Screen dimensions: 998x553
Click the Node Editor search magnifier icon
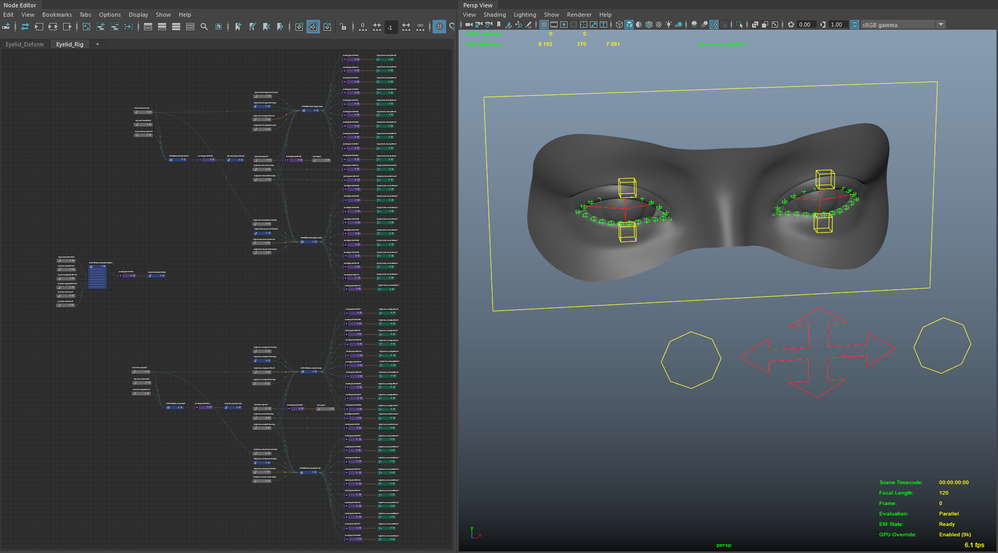coord(204,27)
